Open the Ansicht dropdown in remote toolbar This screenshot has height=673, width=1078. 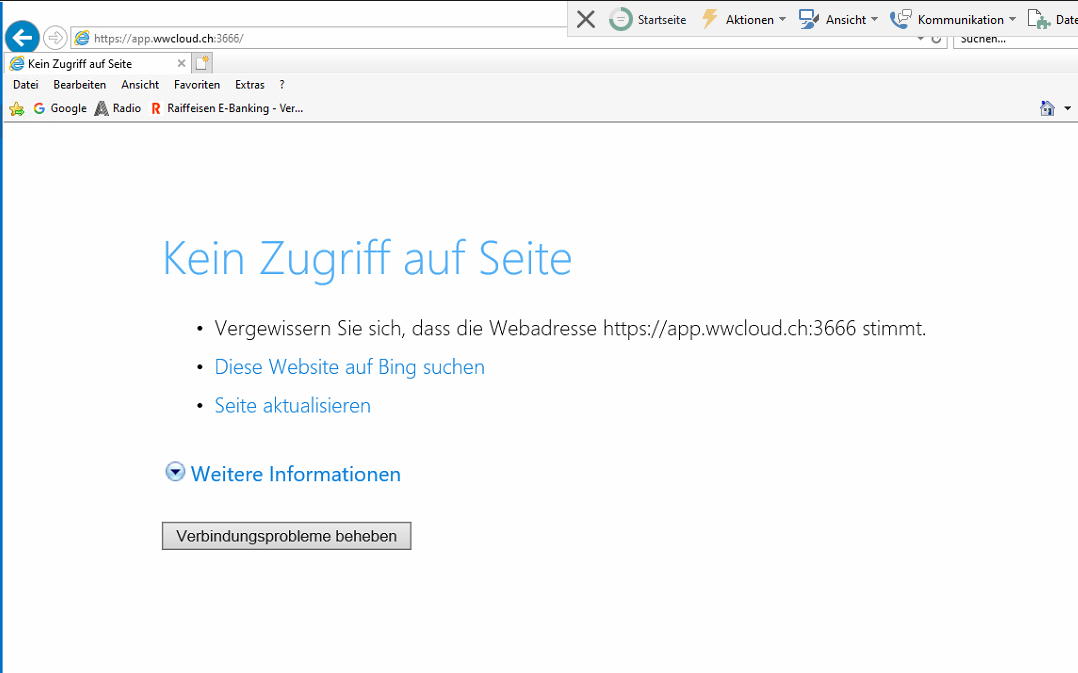coord(839,19)
